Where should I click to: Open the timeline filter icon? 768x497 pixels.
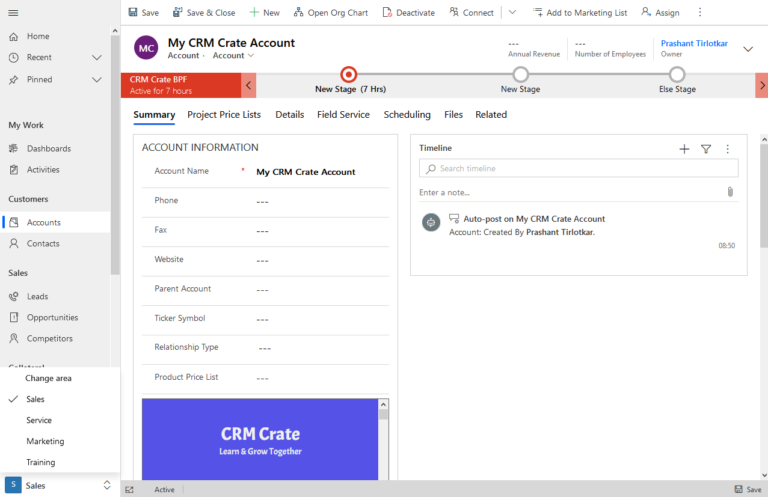tap(706, 149)
